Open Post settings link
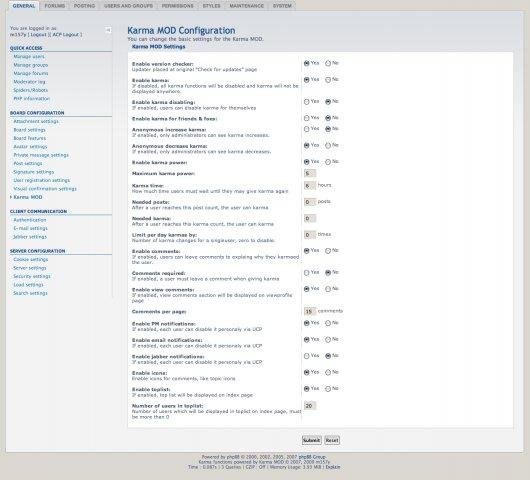Viewport: 530px width, 480px height. [28, 164]
